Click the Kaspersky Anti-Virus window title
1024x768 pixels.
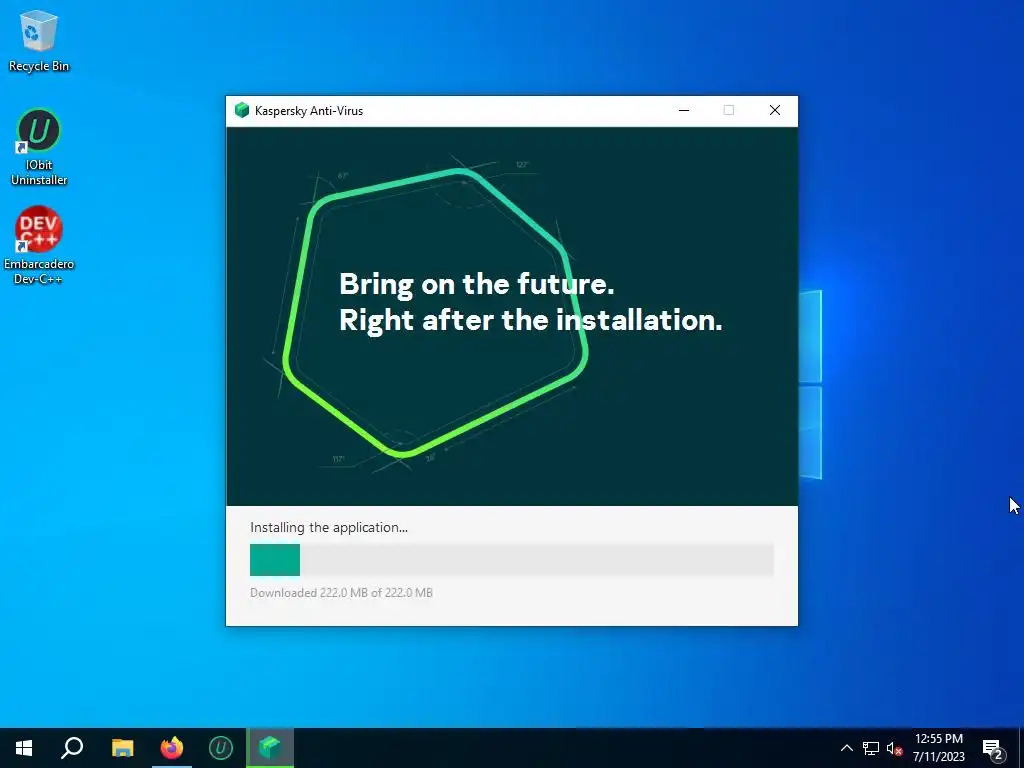309,111
